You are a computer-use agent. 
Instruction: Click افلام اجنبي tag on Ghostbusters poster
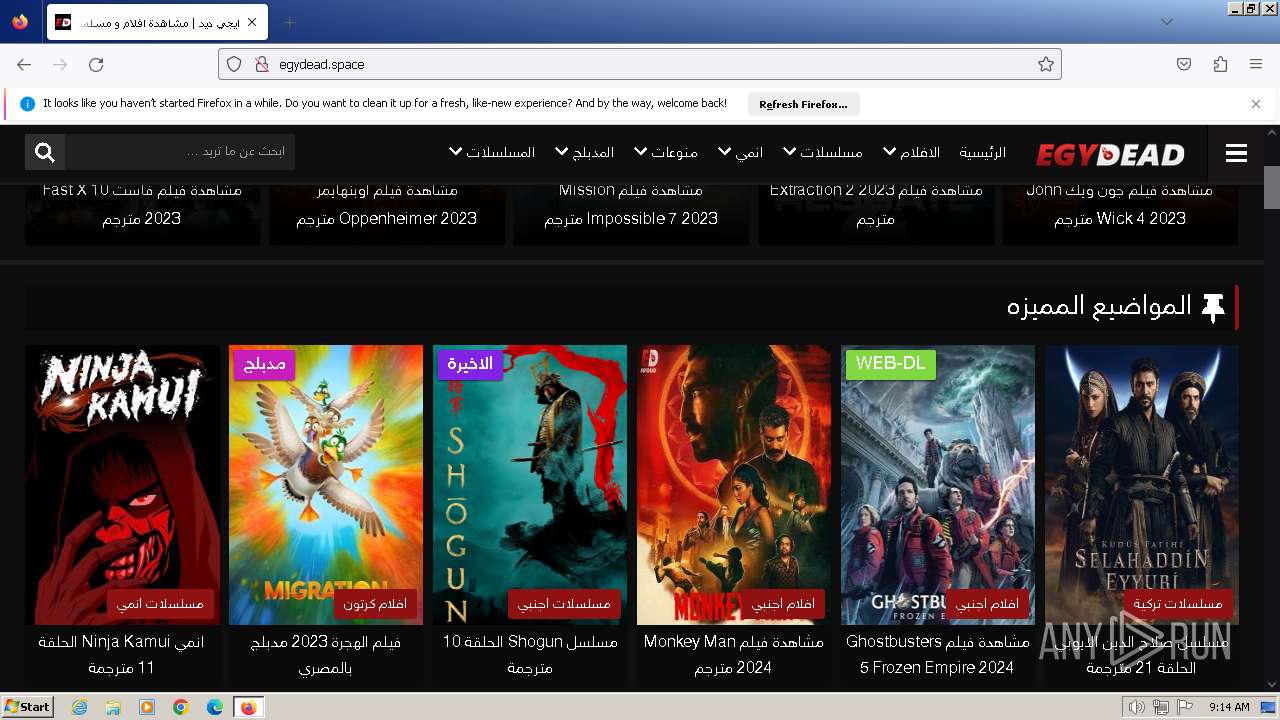[987, 604]
